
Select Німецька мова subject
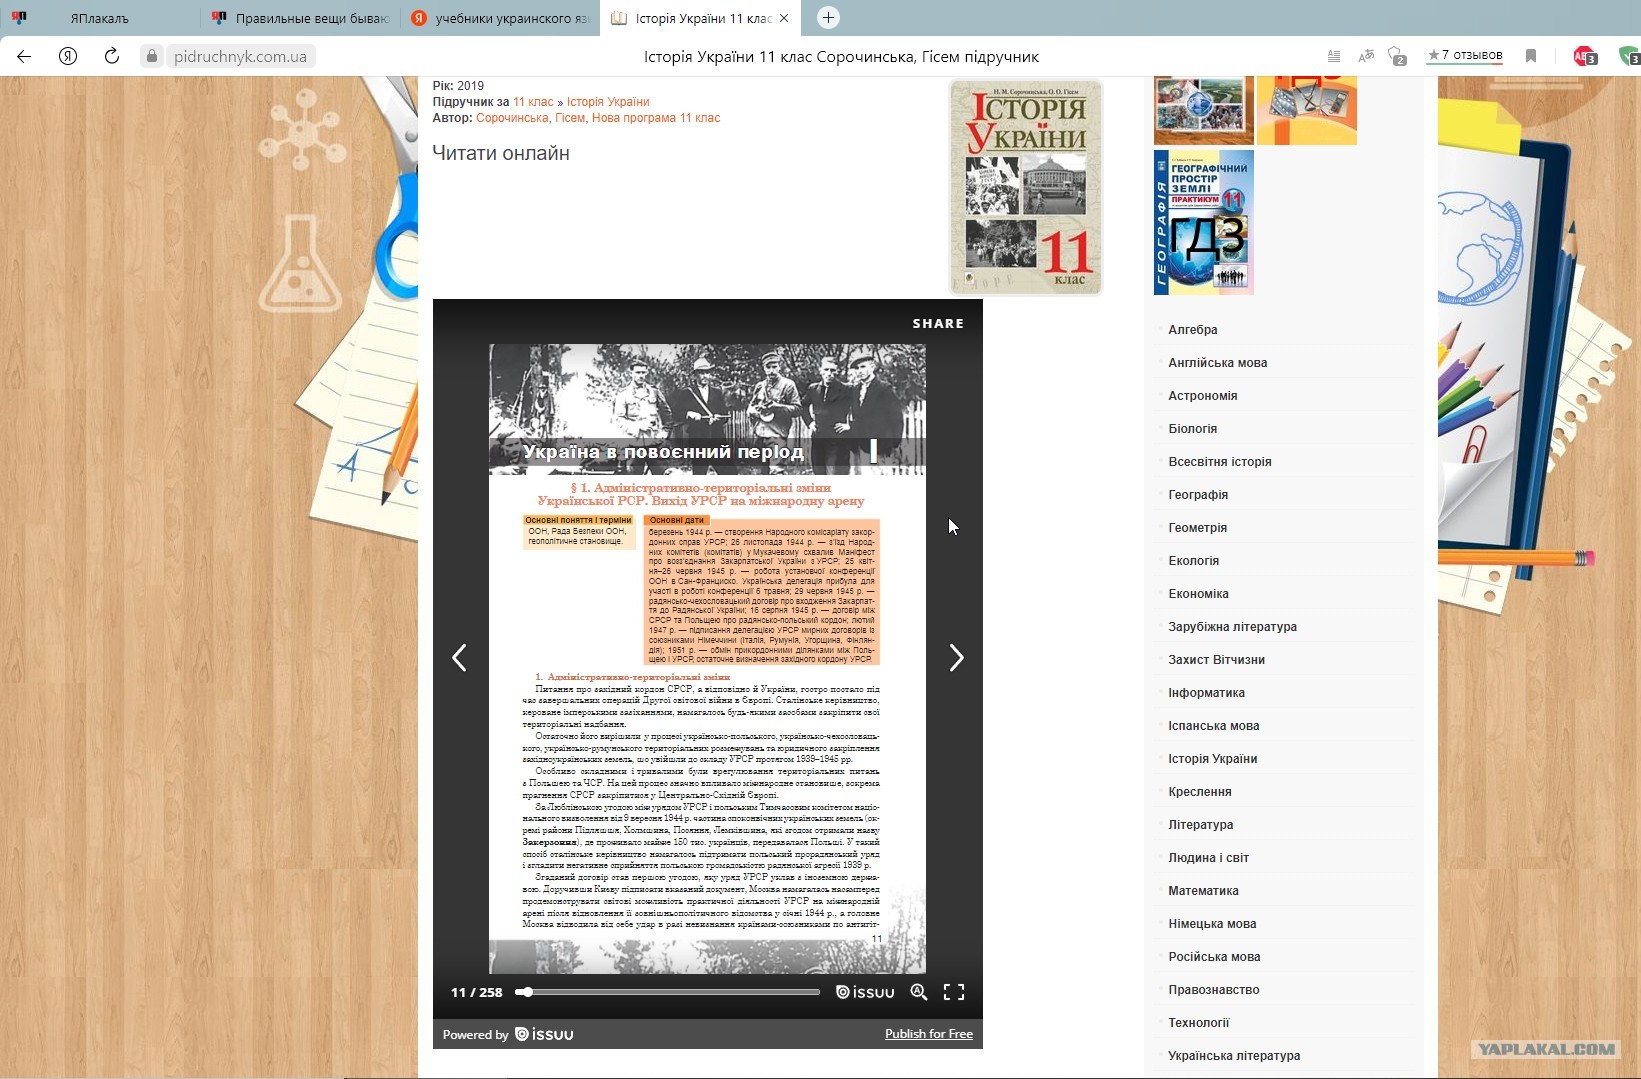(x=1212, y=924)
